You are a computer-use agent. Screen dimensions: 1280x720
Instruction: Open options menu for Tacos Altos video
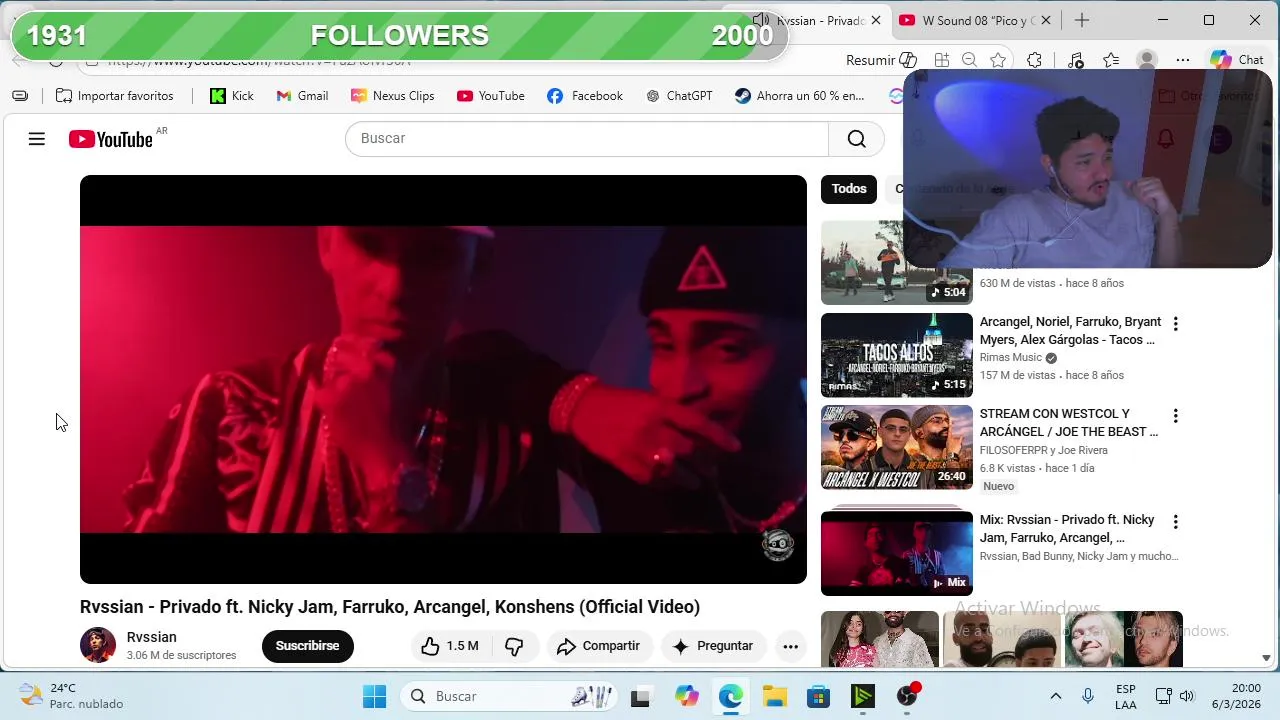1175,324
